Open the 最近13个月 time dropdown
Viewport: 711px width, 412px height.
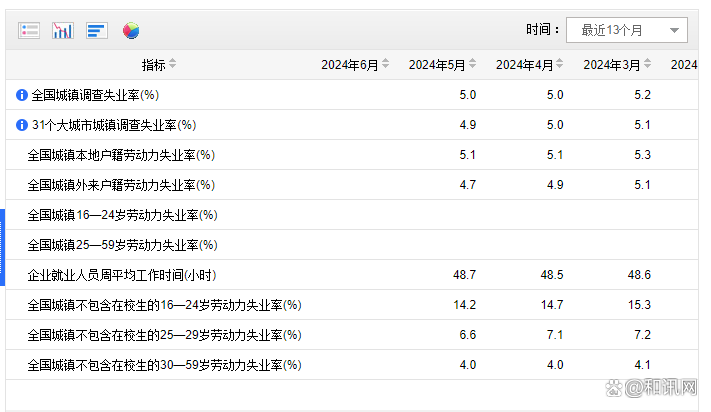click(x=627, y=30)
